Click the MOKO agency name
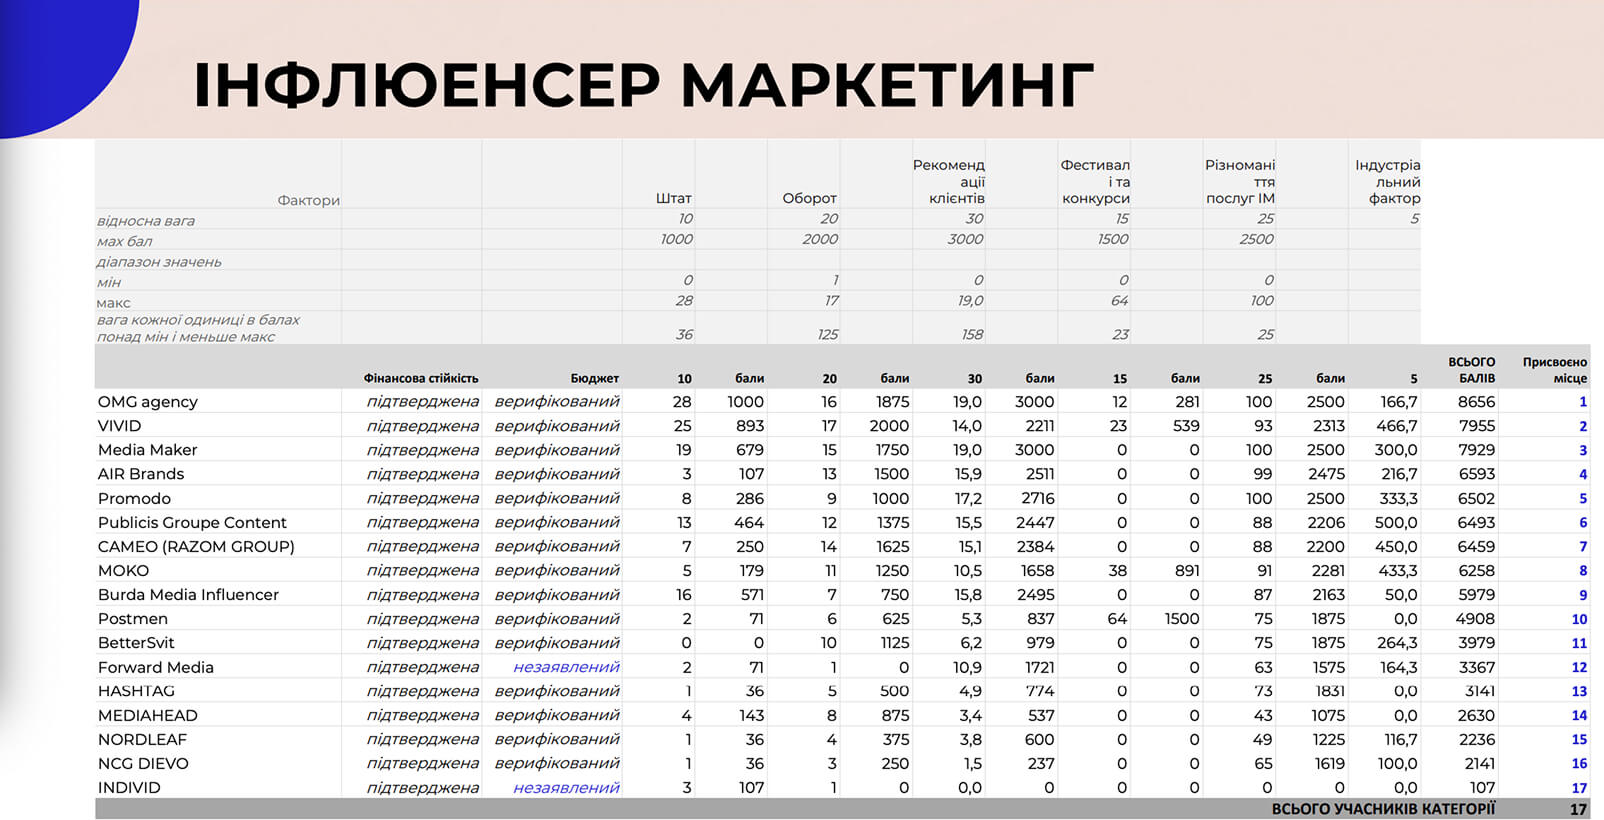Screen dimensions: 1604x820 click(x=123, y=571)
